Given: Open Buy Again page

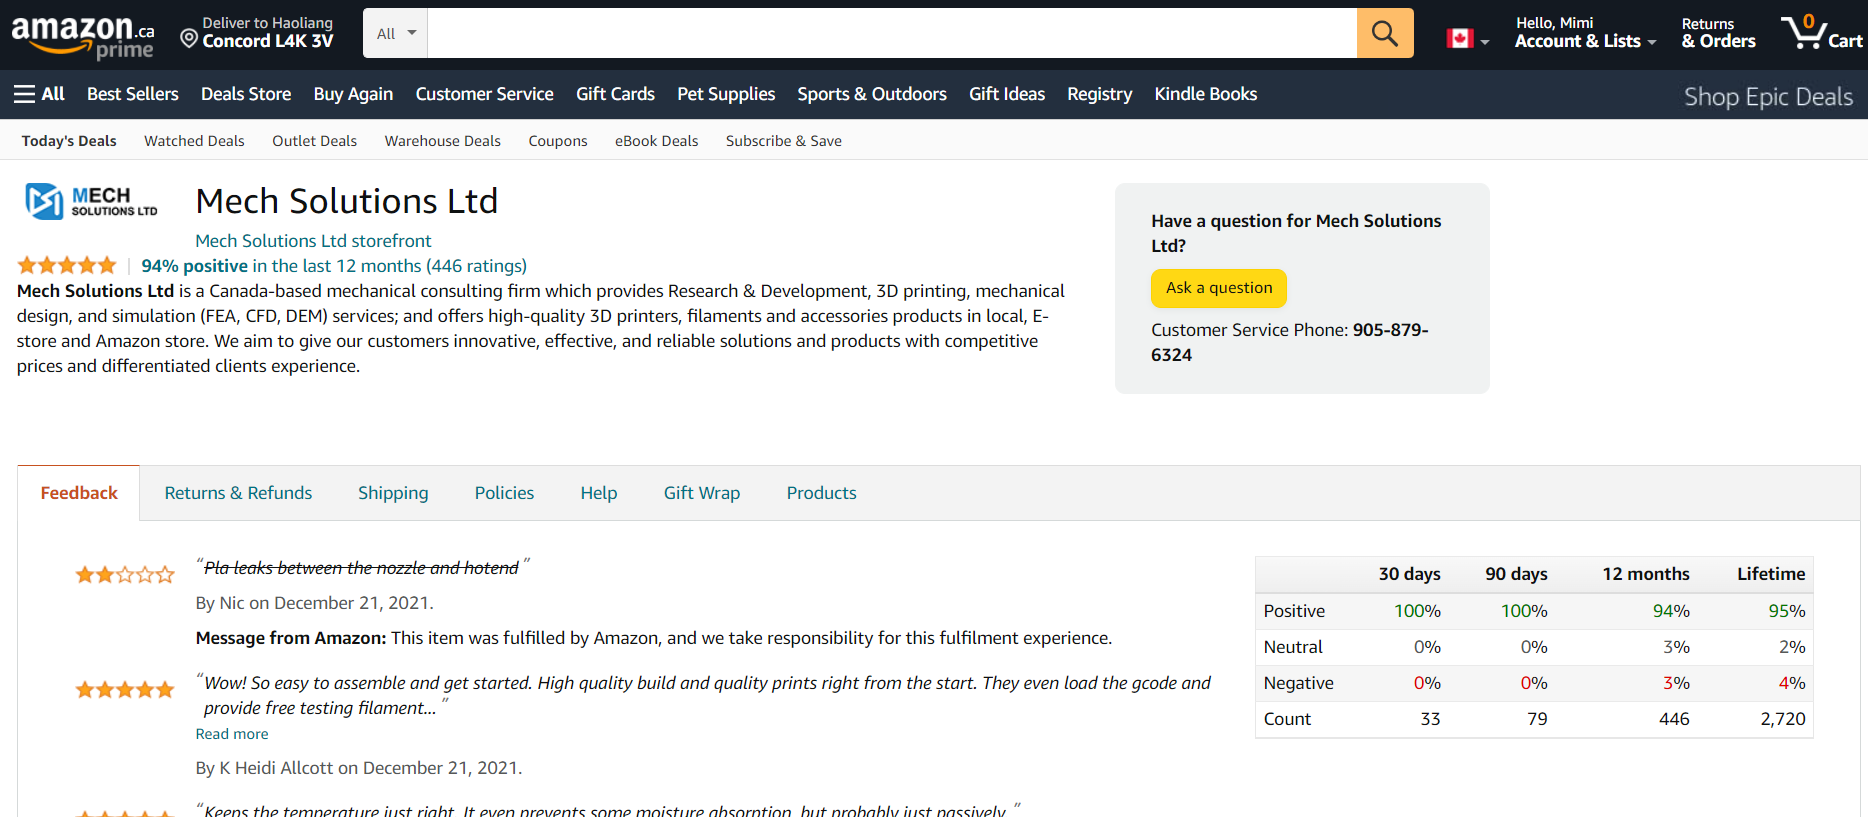Looking at the screenshot, I should click(353, 94).
